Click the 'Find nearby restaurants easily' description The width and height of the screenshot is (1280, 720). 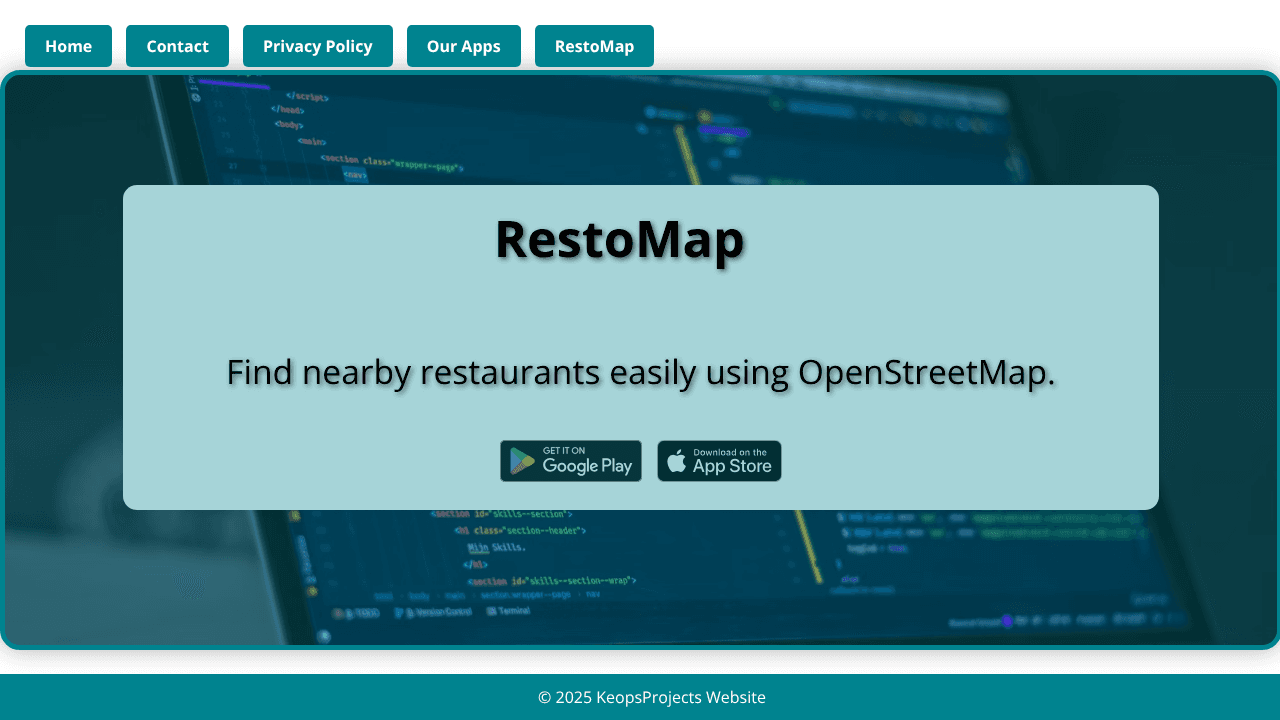(x=641, y=372)
